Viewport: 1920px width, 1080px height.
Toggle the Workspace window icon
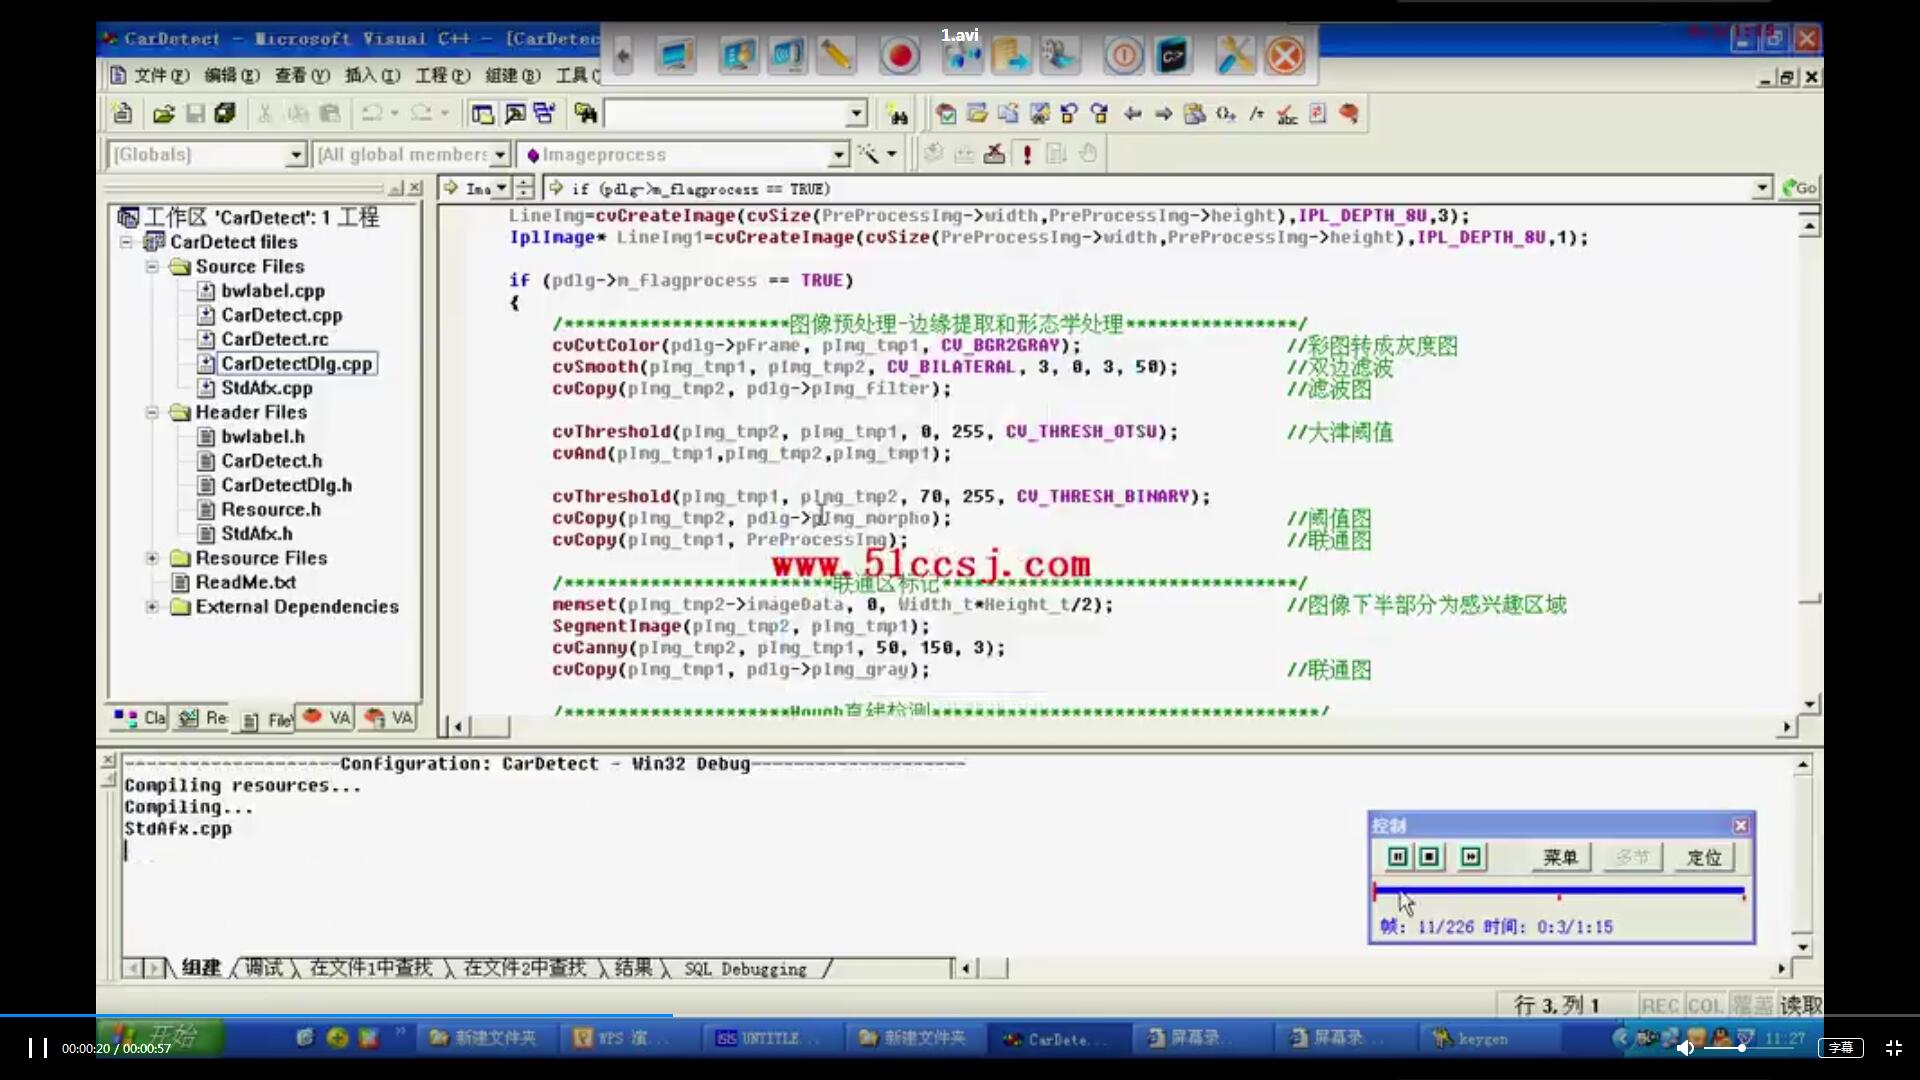point(482,114)
